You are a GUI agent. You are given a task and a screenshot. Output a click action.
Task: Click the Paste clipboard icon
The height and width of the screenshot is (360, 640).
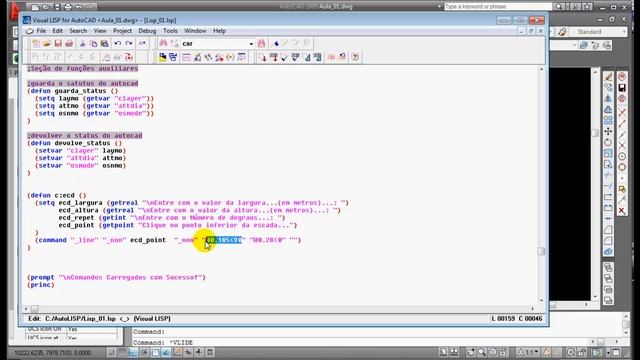pyautogui.click(x=104, y=43)
